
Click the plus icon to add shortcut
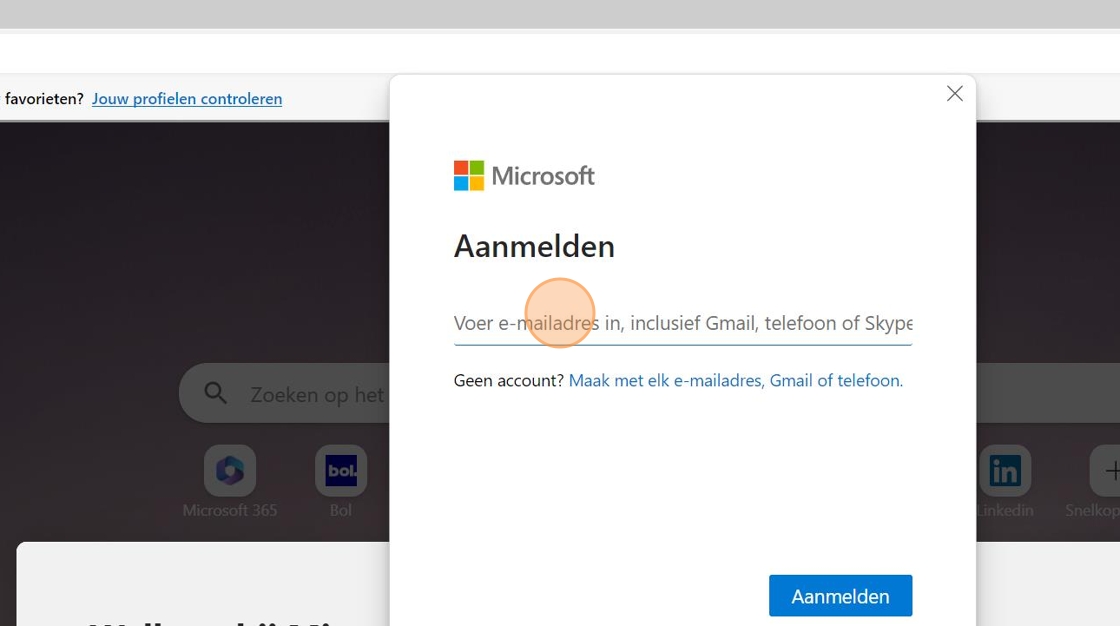click(x=1110, y=470)
